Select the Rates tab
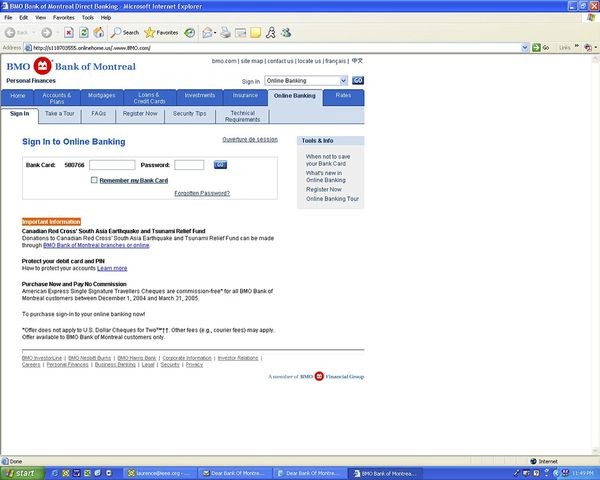This screenshot has height=480, width=600. tap(343, 98)
